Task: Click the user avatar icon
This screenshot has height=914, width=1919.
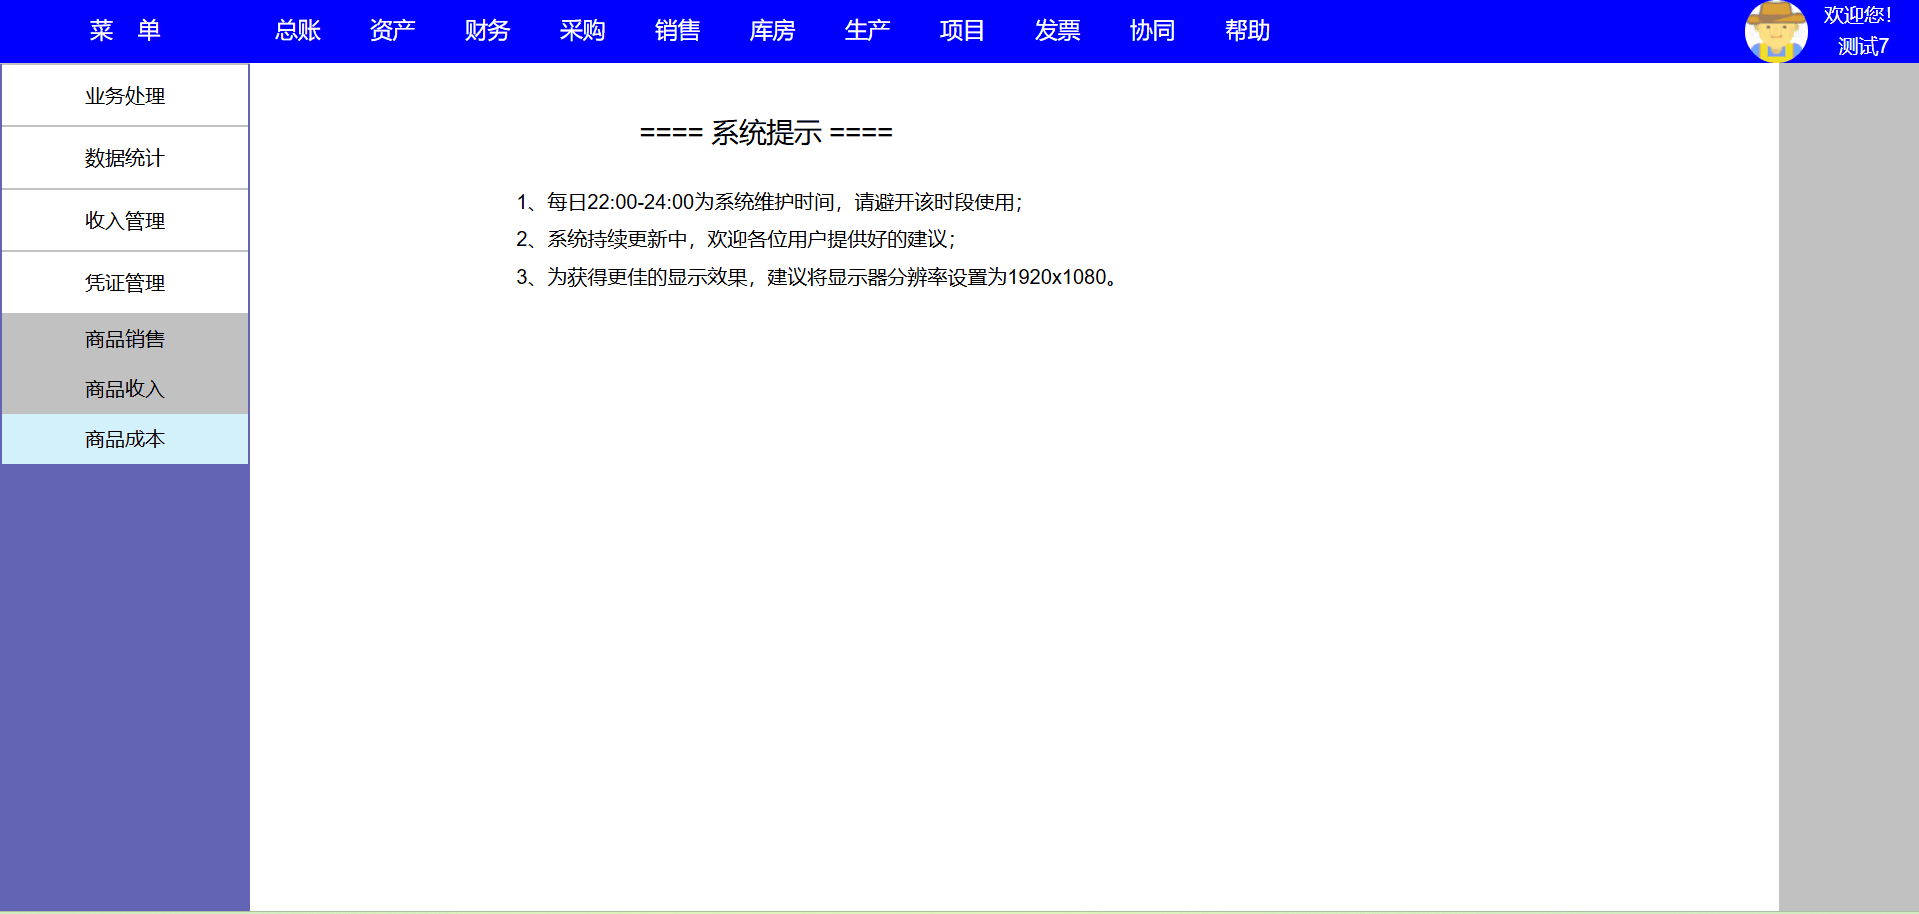Action: click(x=1776, y=31)
